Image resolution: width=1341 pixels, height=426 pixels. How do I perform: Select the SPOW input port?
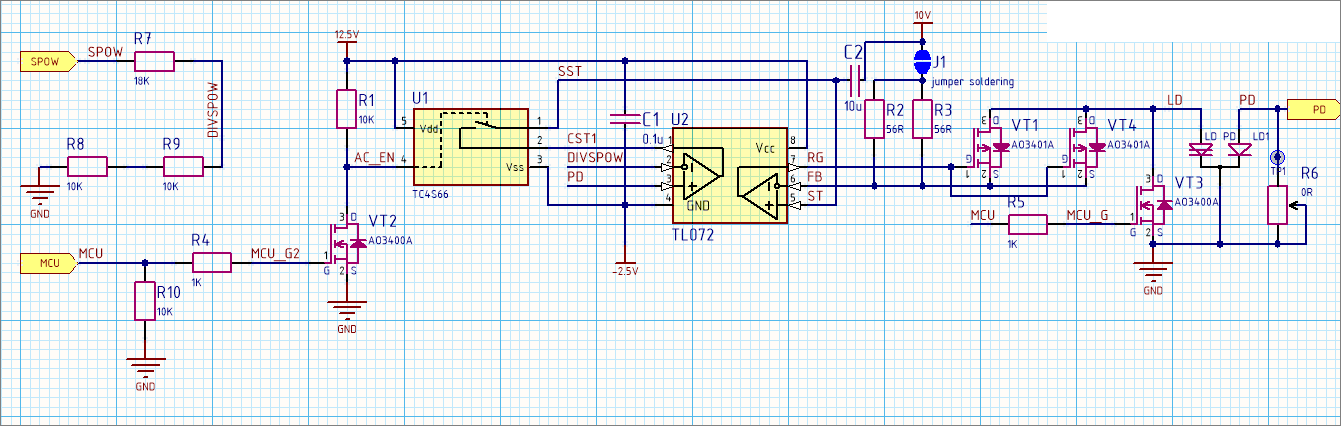point(46,61)
